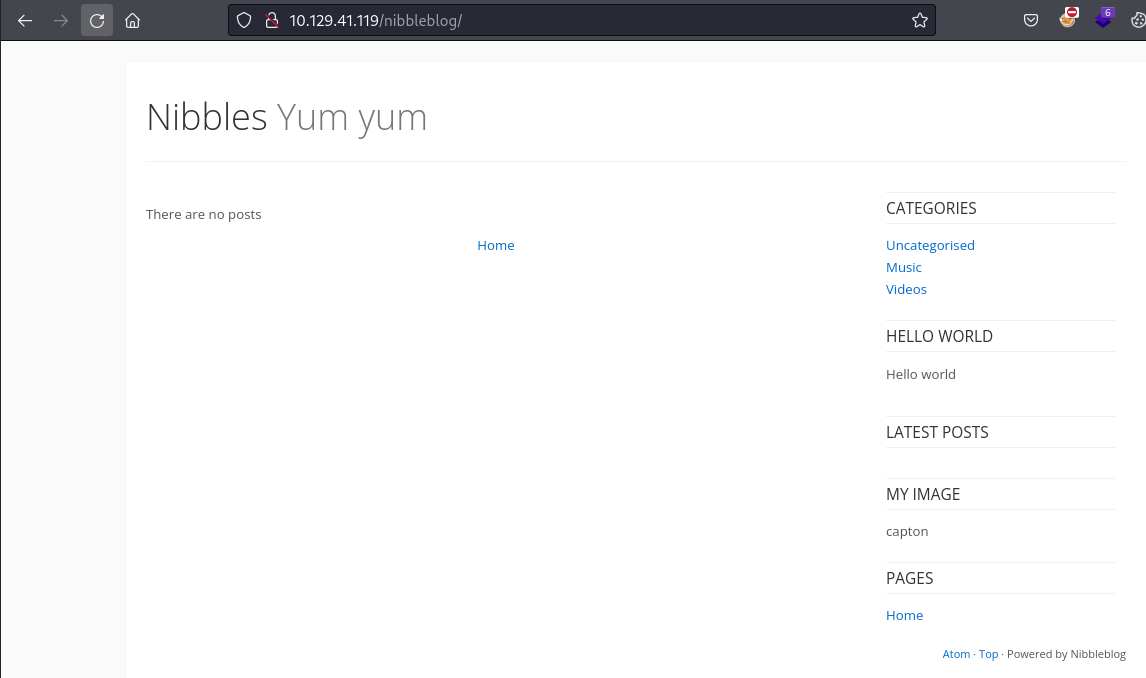Open the Videos category
1146x678 pixels.
(x=906, y=289)
